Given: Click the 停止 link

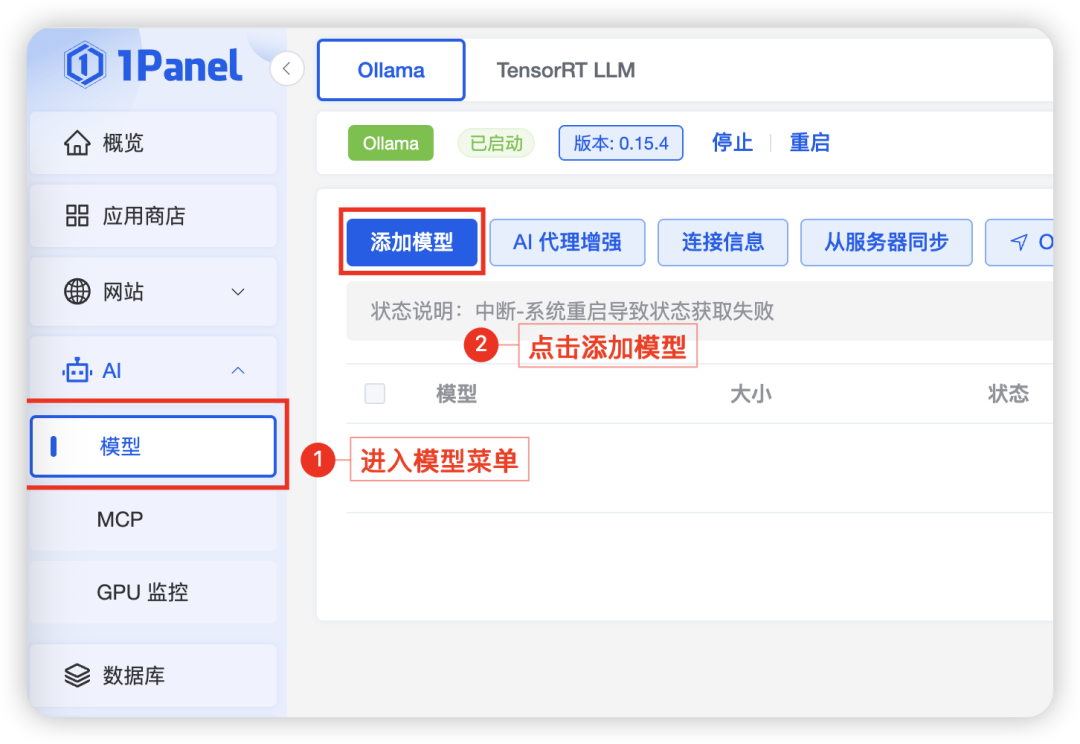Looking at the screenshot, I should click(732, 143).
